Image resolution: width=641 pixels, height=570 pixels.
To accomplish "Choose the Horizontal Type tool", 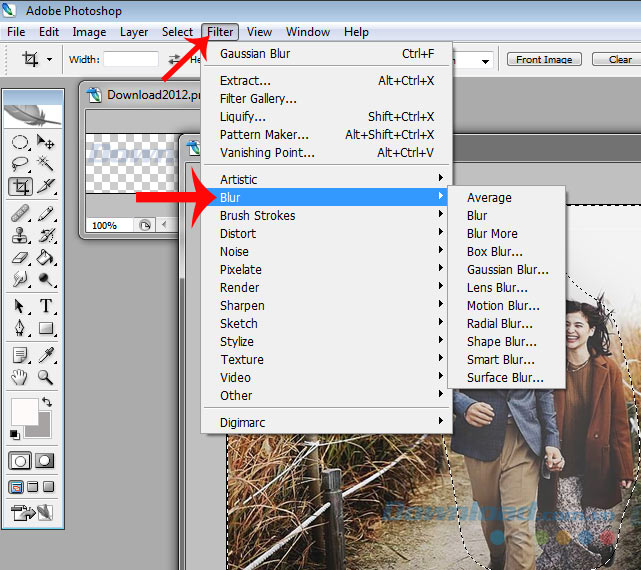I will click(x=45, y=306).
